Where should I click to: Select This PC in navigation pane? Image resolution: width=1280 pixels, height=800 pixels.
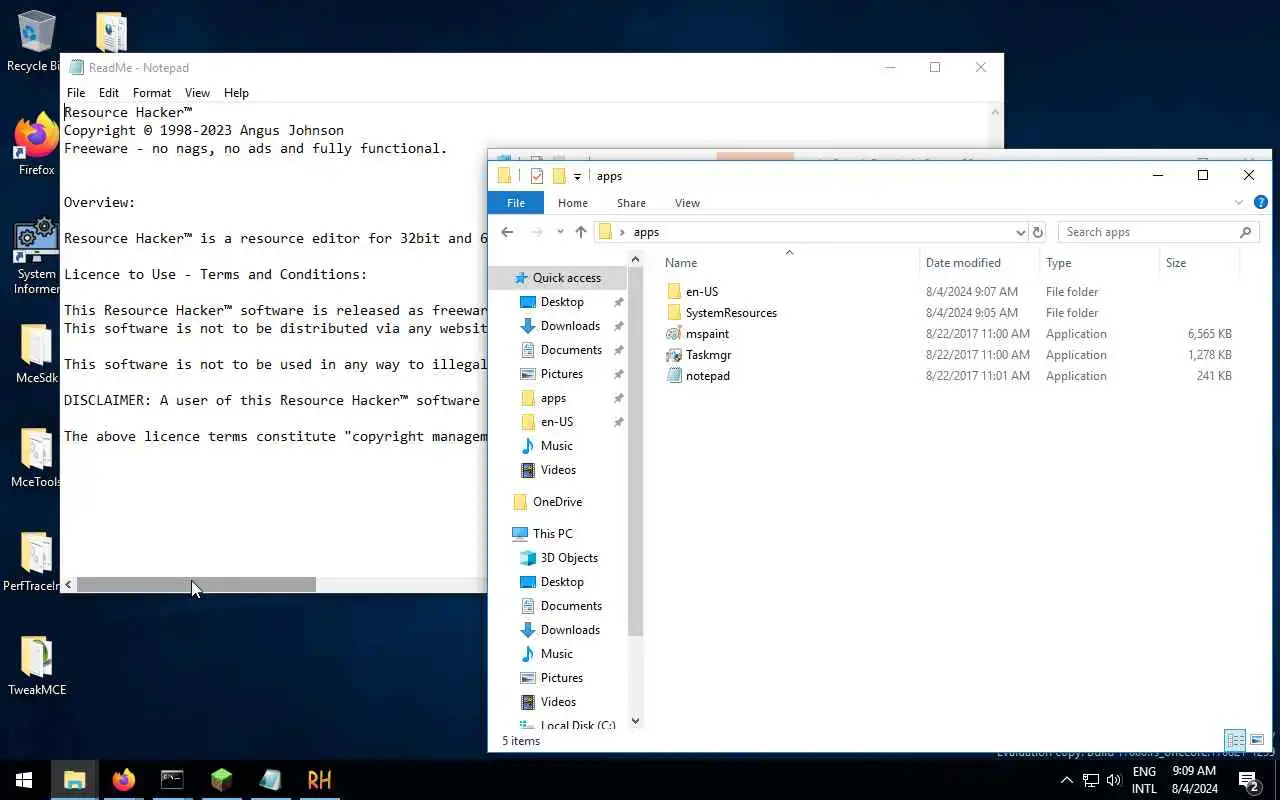pyautogui.click(x=552, y=534)
